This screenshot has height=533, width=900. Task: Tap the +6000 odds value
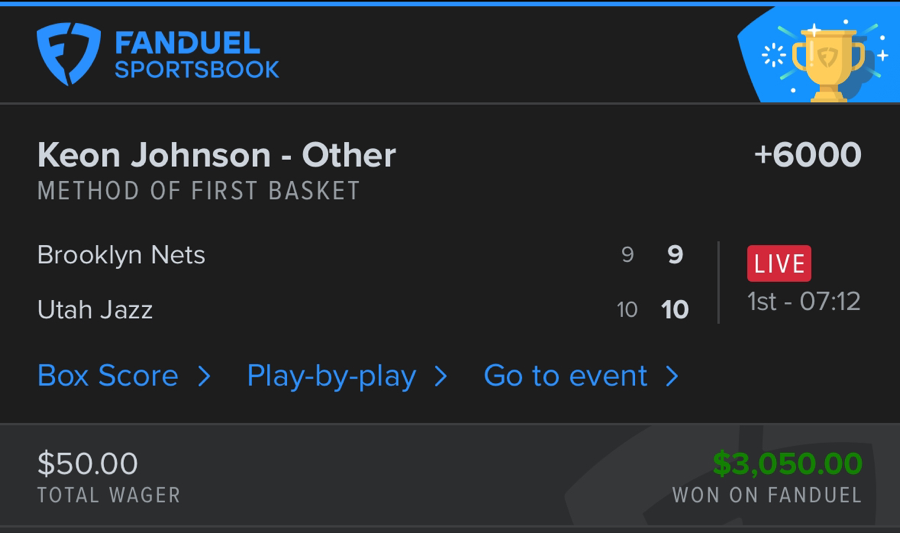click(x=807, y=155)
